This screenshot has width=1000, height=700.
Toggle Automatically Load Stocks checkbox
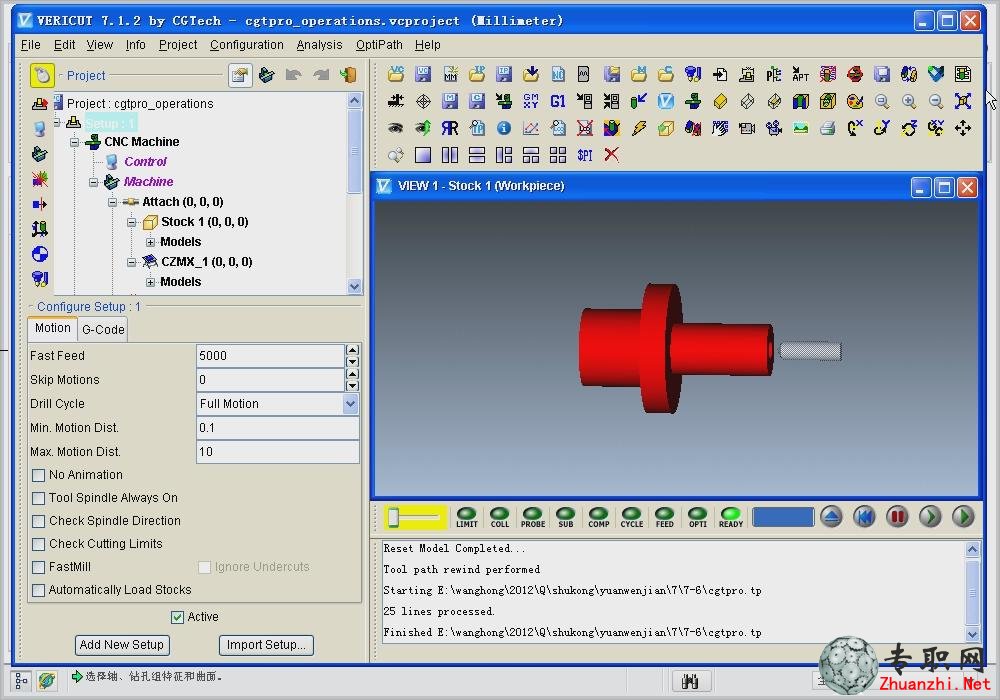pyautogui.click(x=38, y=590)
